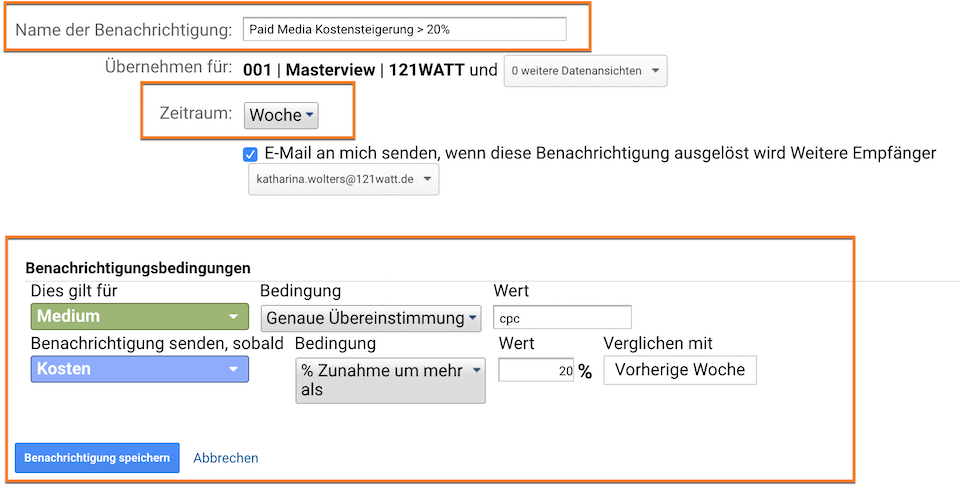Expand the 'Genaue Übereinstimmung' condition dropdown
This screenshot has width=960, height=490.
(370, 318)
